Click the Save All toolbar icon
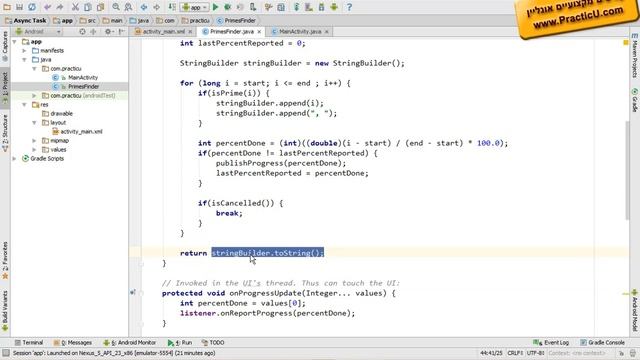 pos(19,7)
